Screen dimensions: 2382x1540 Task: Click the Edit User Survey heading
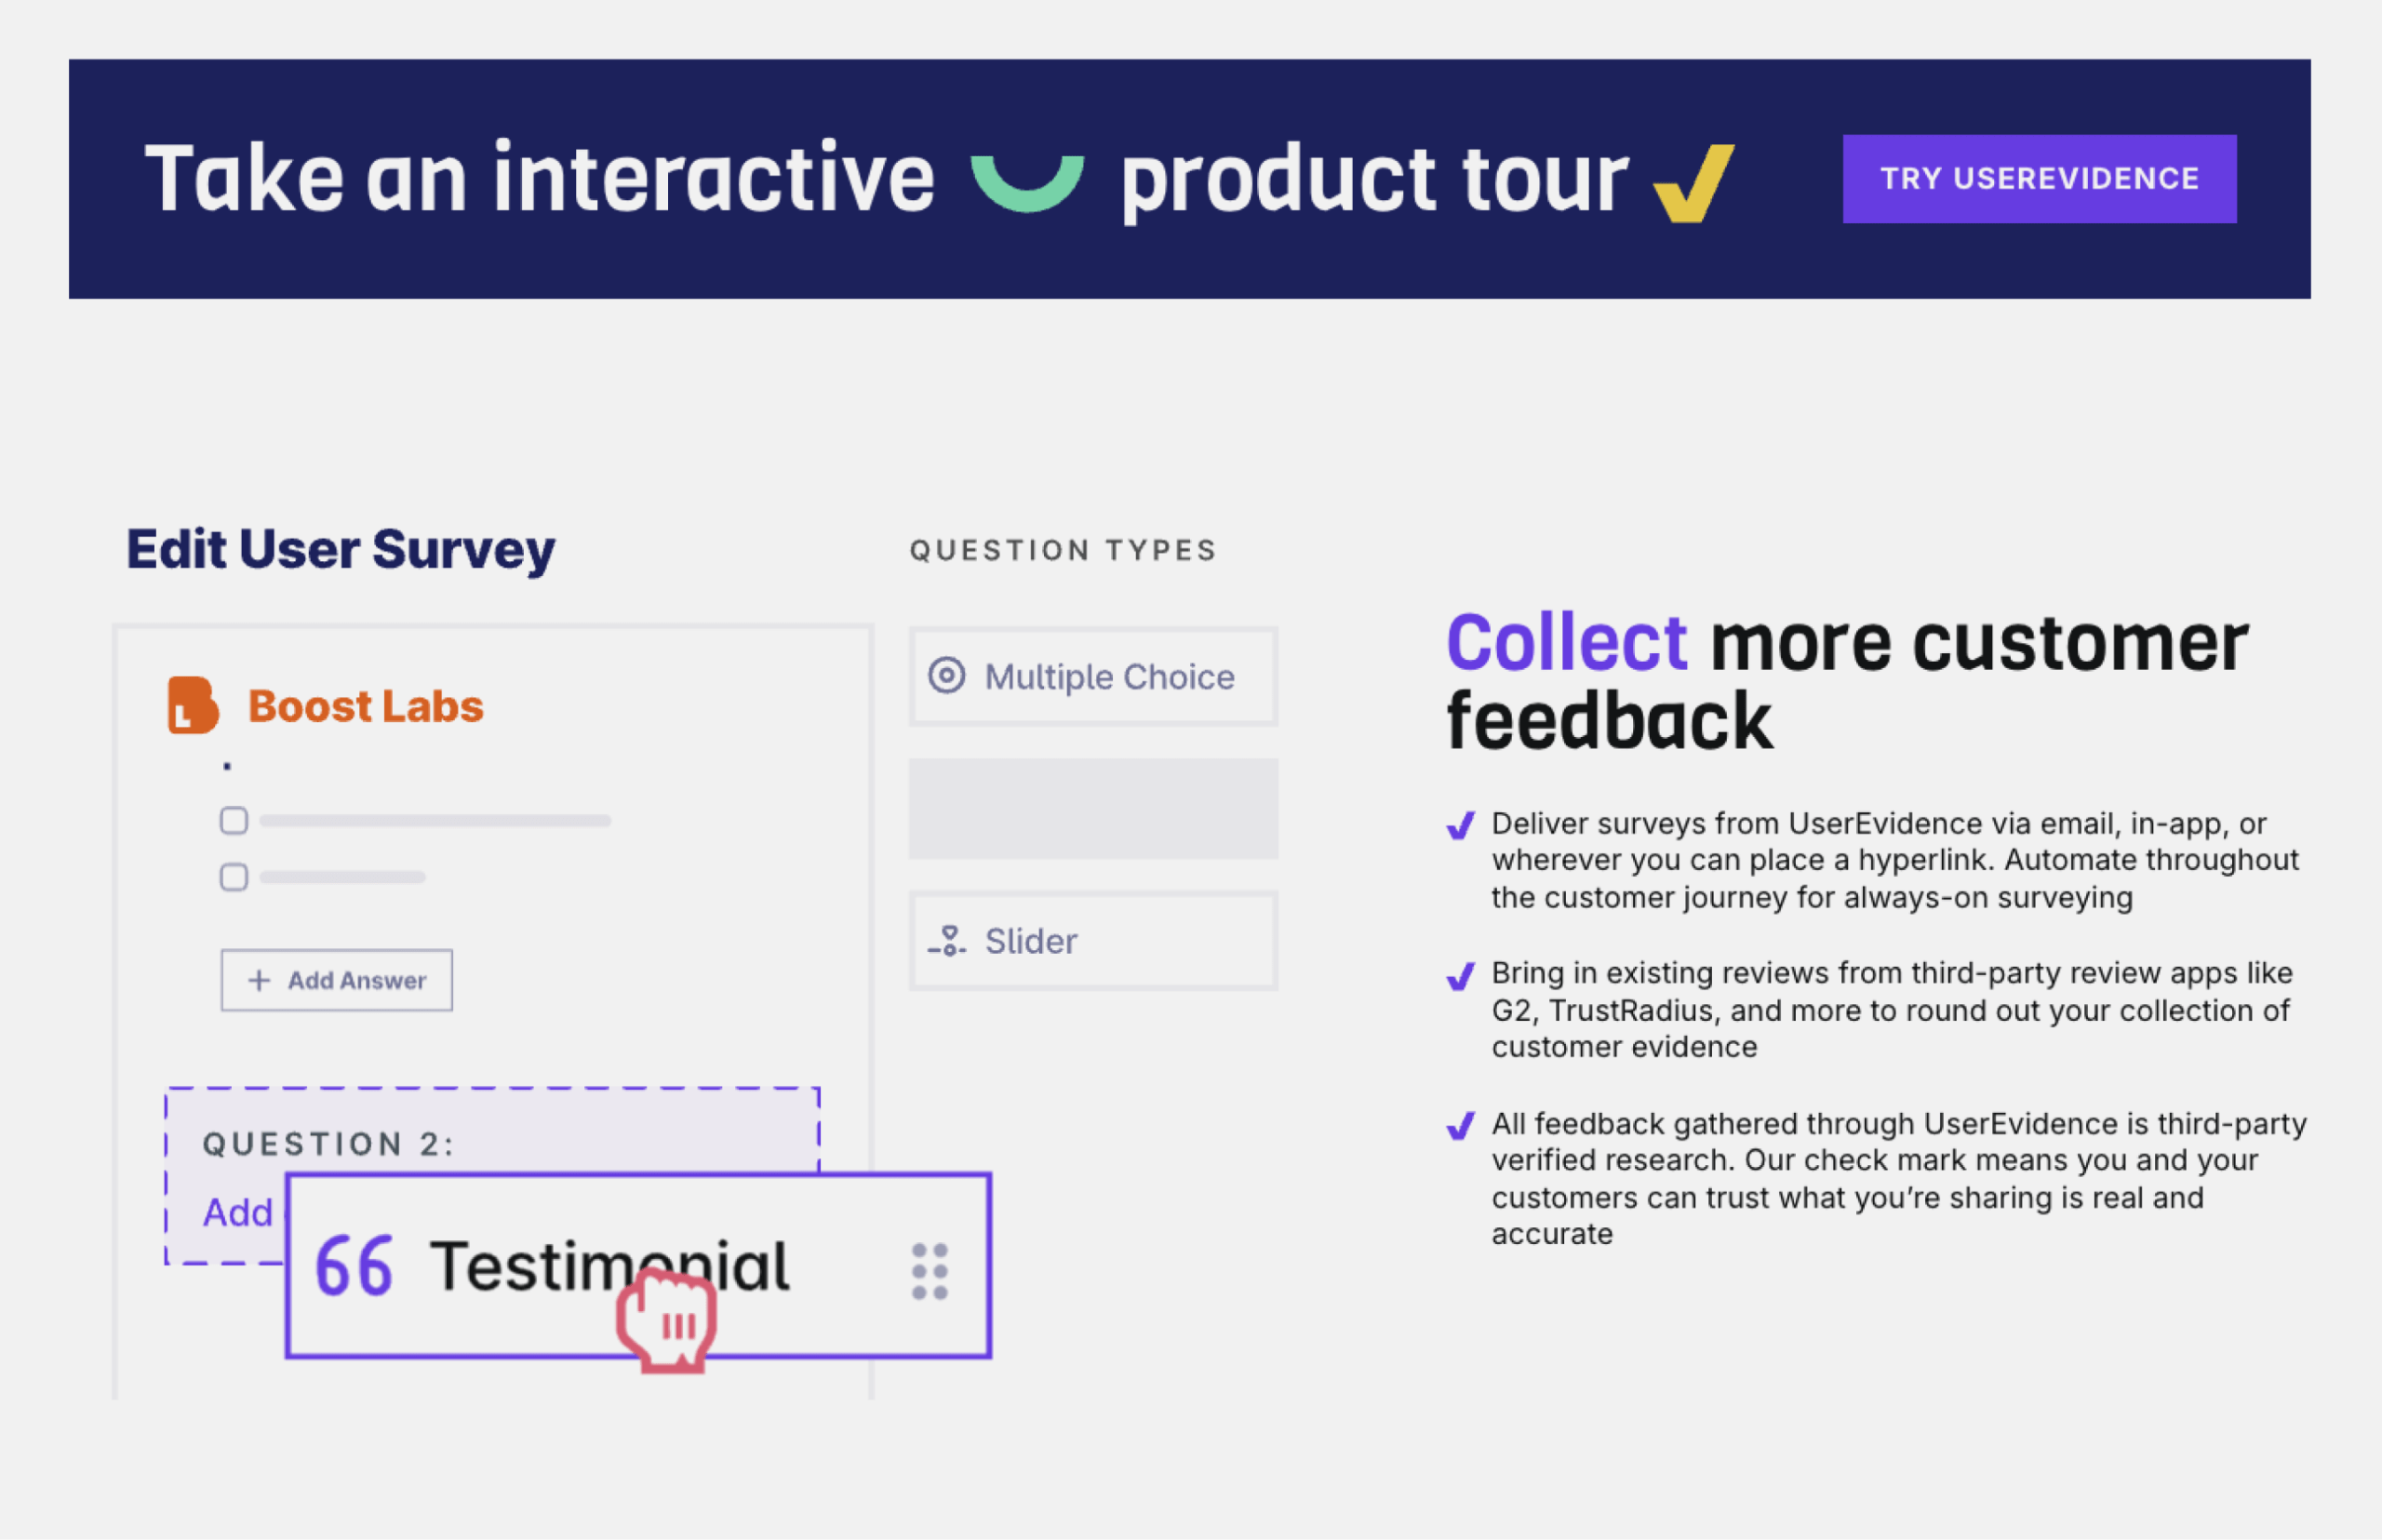coord(340,549)
